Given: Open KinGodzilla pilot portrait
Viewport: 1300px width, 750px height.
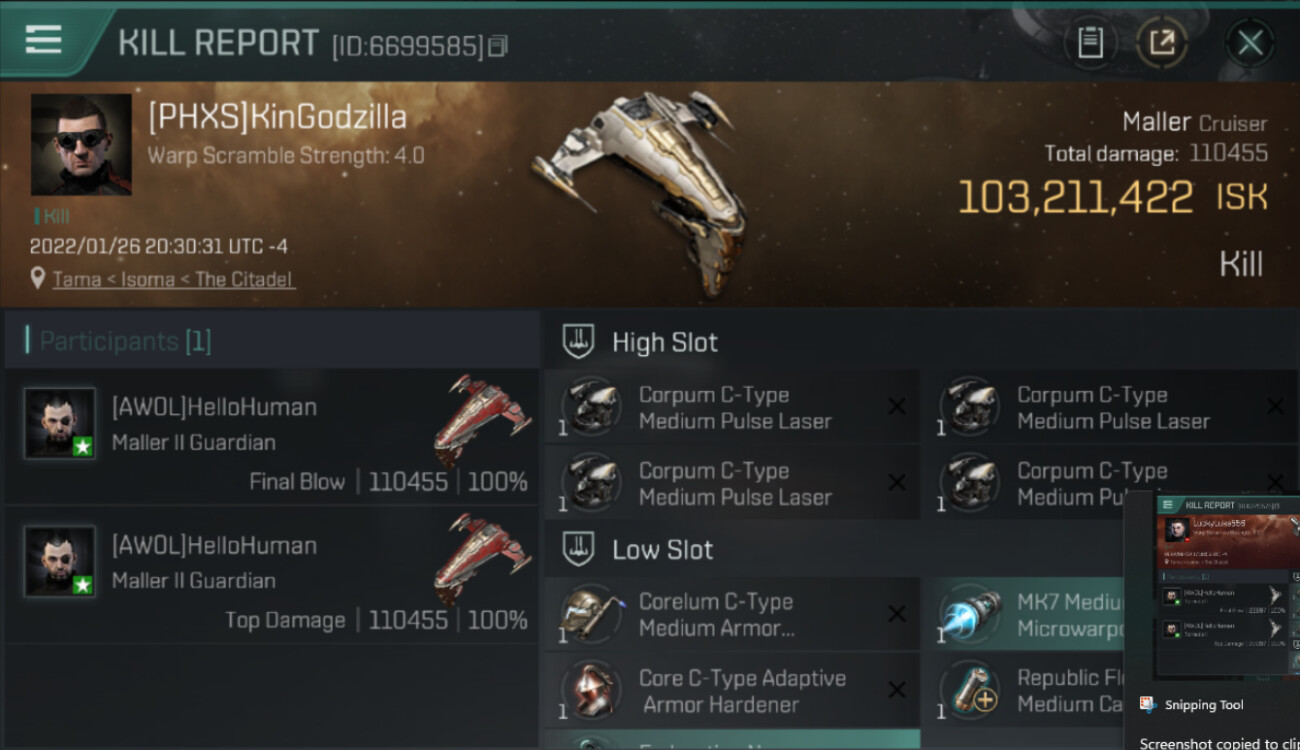Looking at the screenshot, I should [81, 145].
